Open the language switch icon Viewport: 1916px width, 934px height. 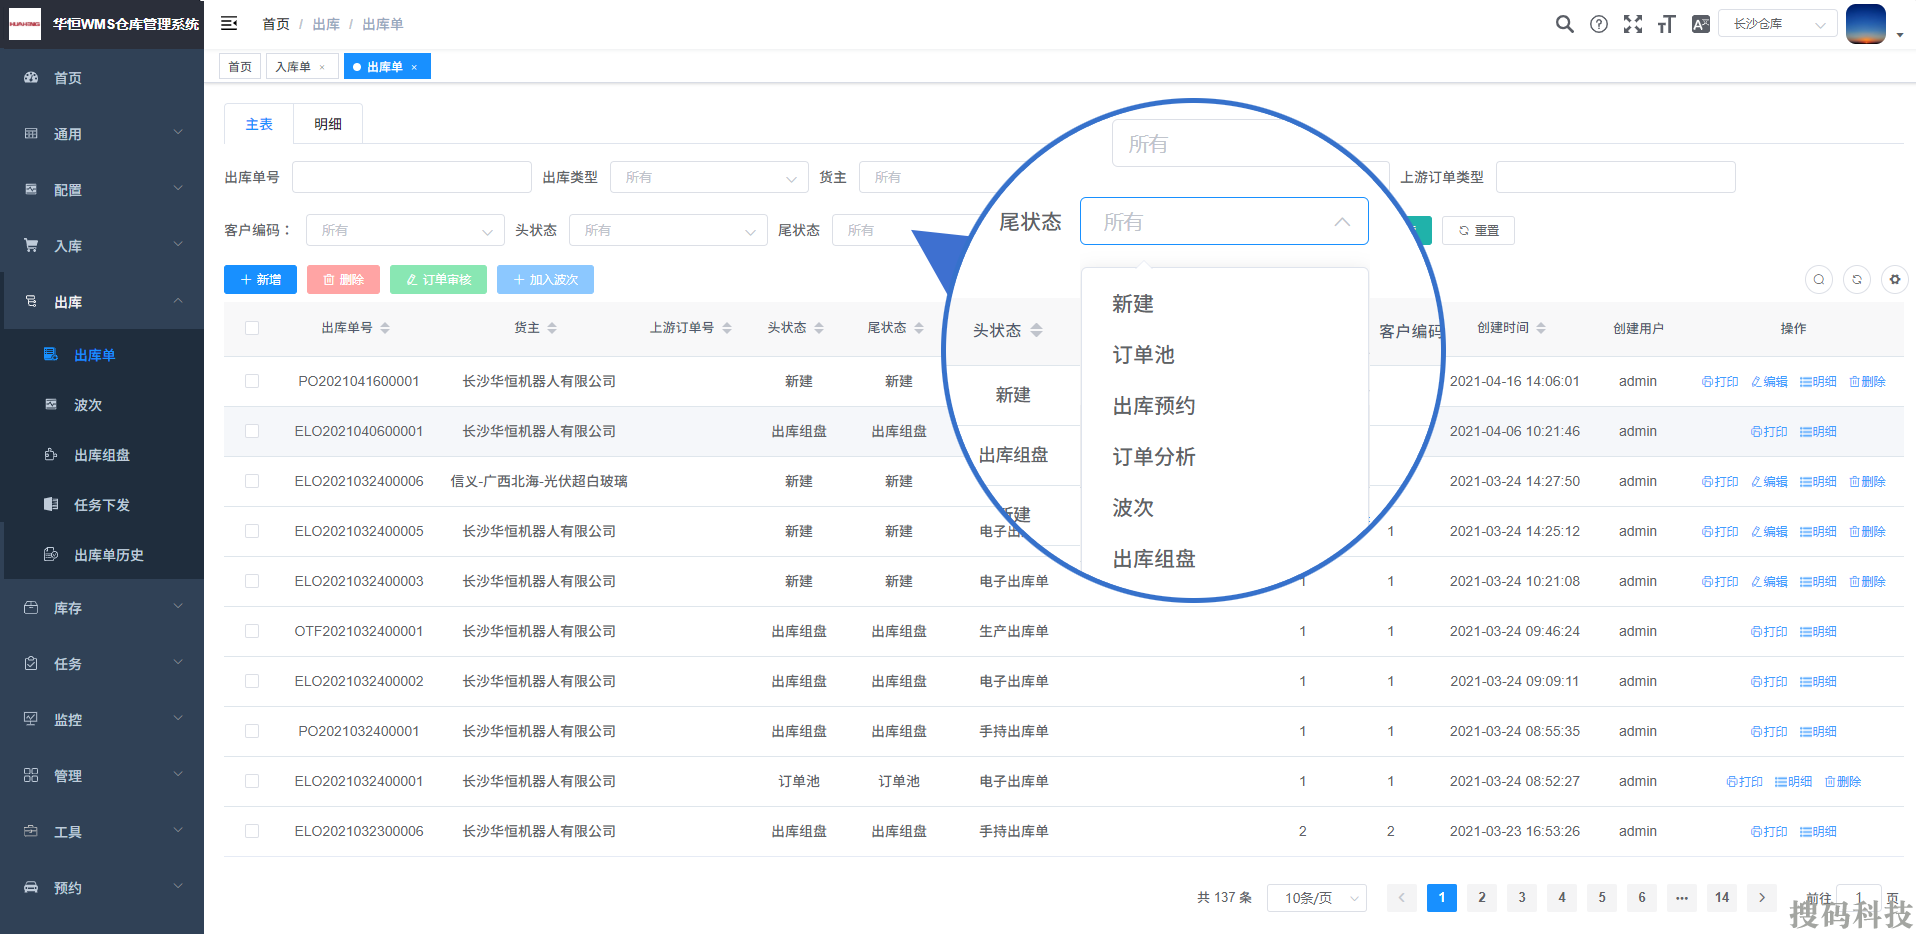pyautogui.click(x=1700, y=24)
